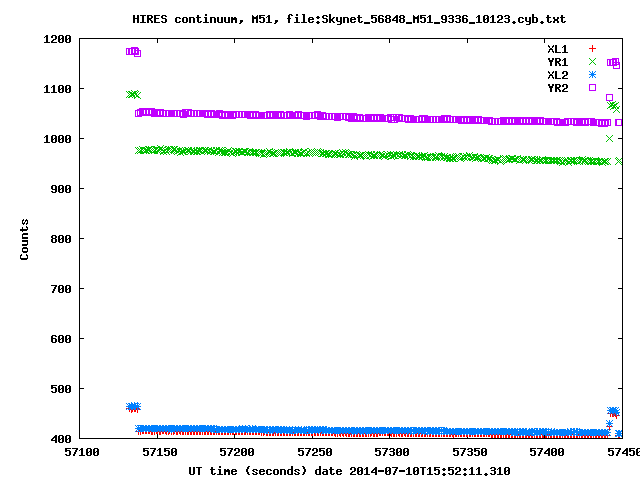The width and height of the screenshot is (640, 480).
Task: Click the y-axis tick label 1100
Action: click(x=57, y=89)
